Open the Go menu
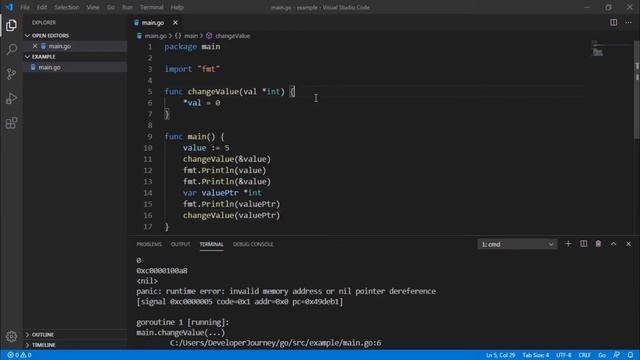This screenshot has height=360, width=640. tap(111, 7)
